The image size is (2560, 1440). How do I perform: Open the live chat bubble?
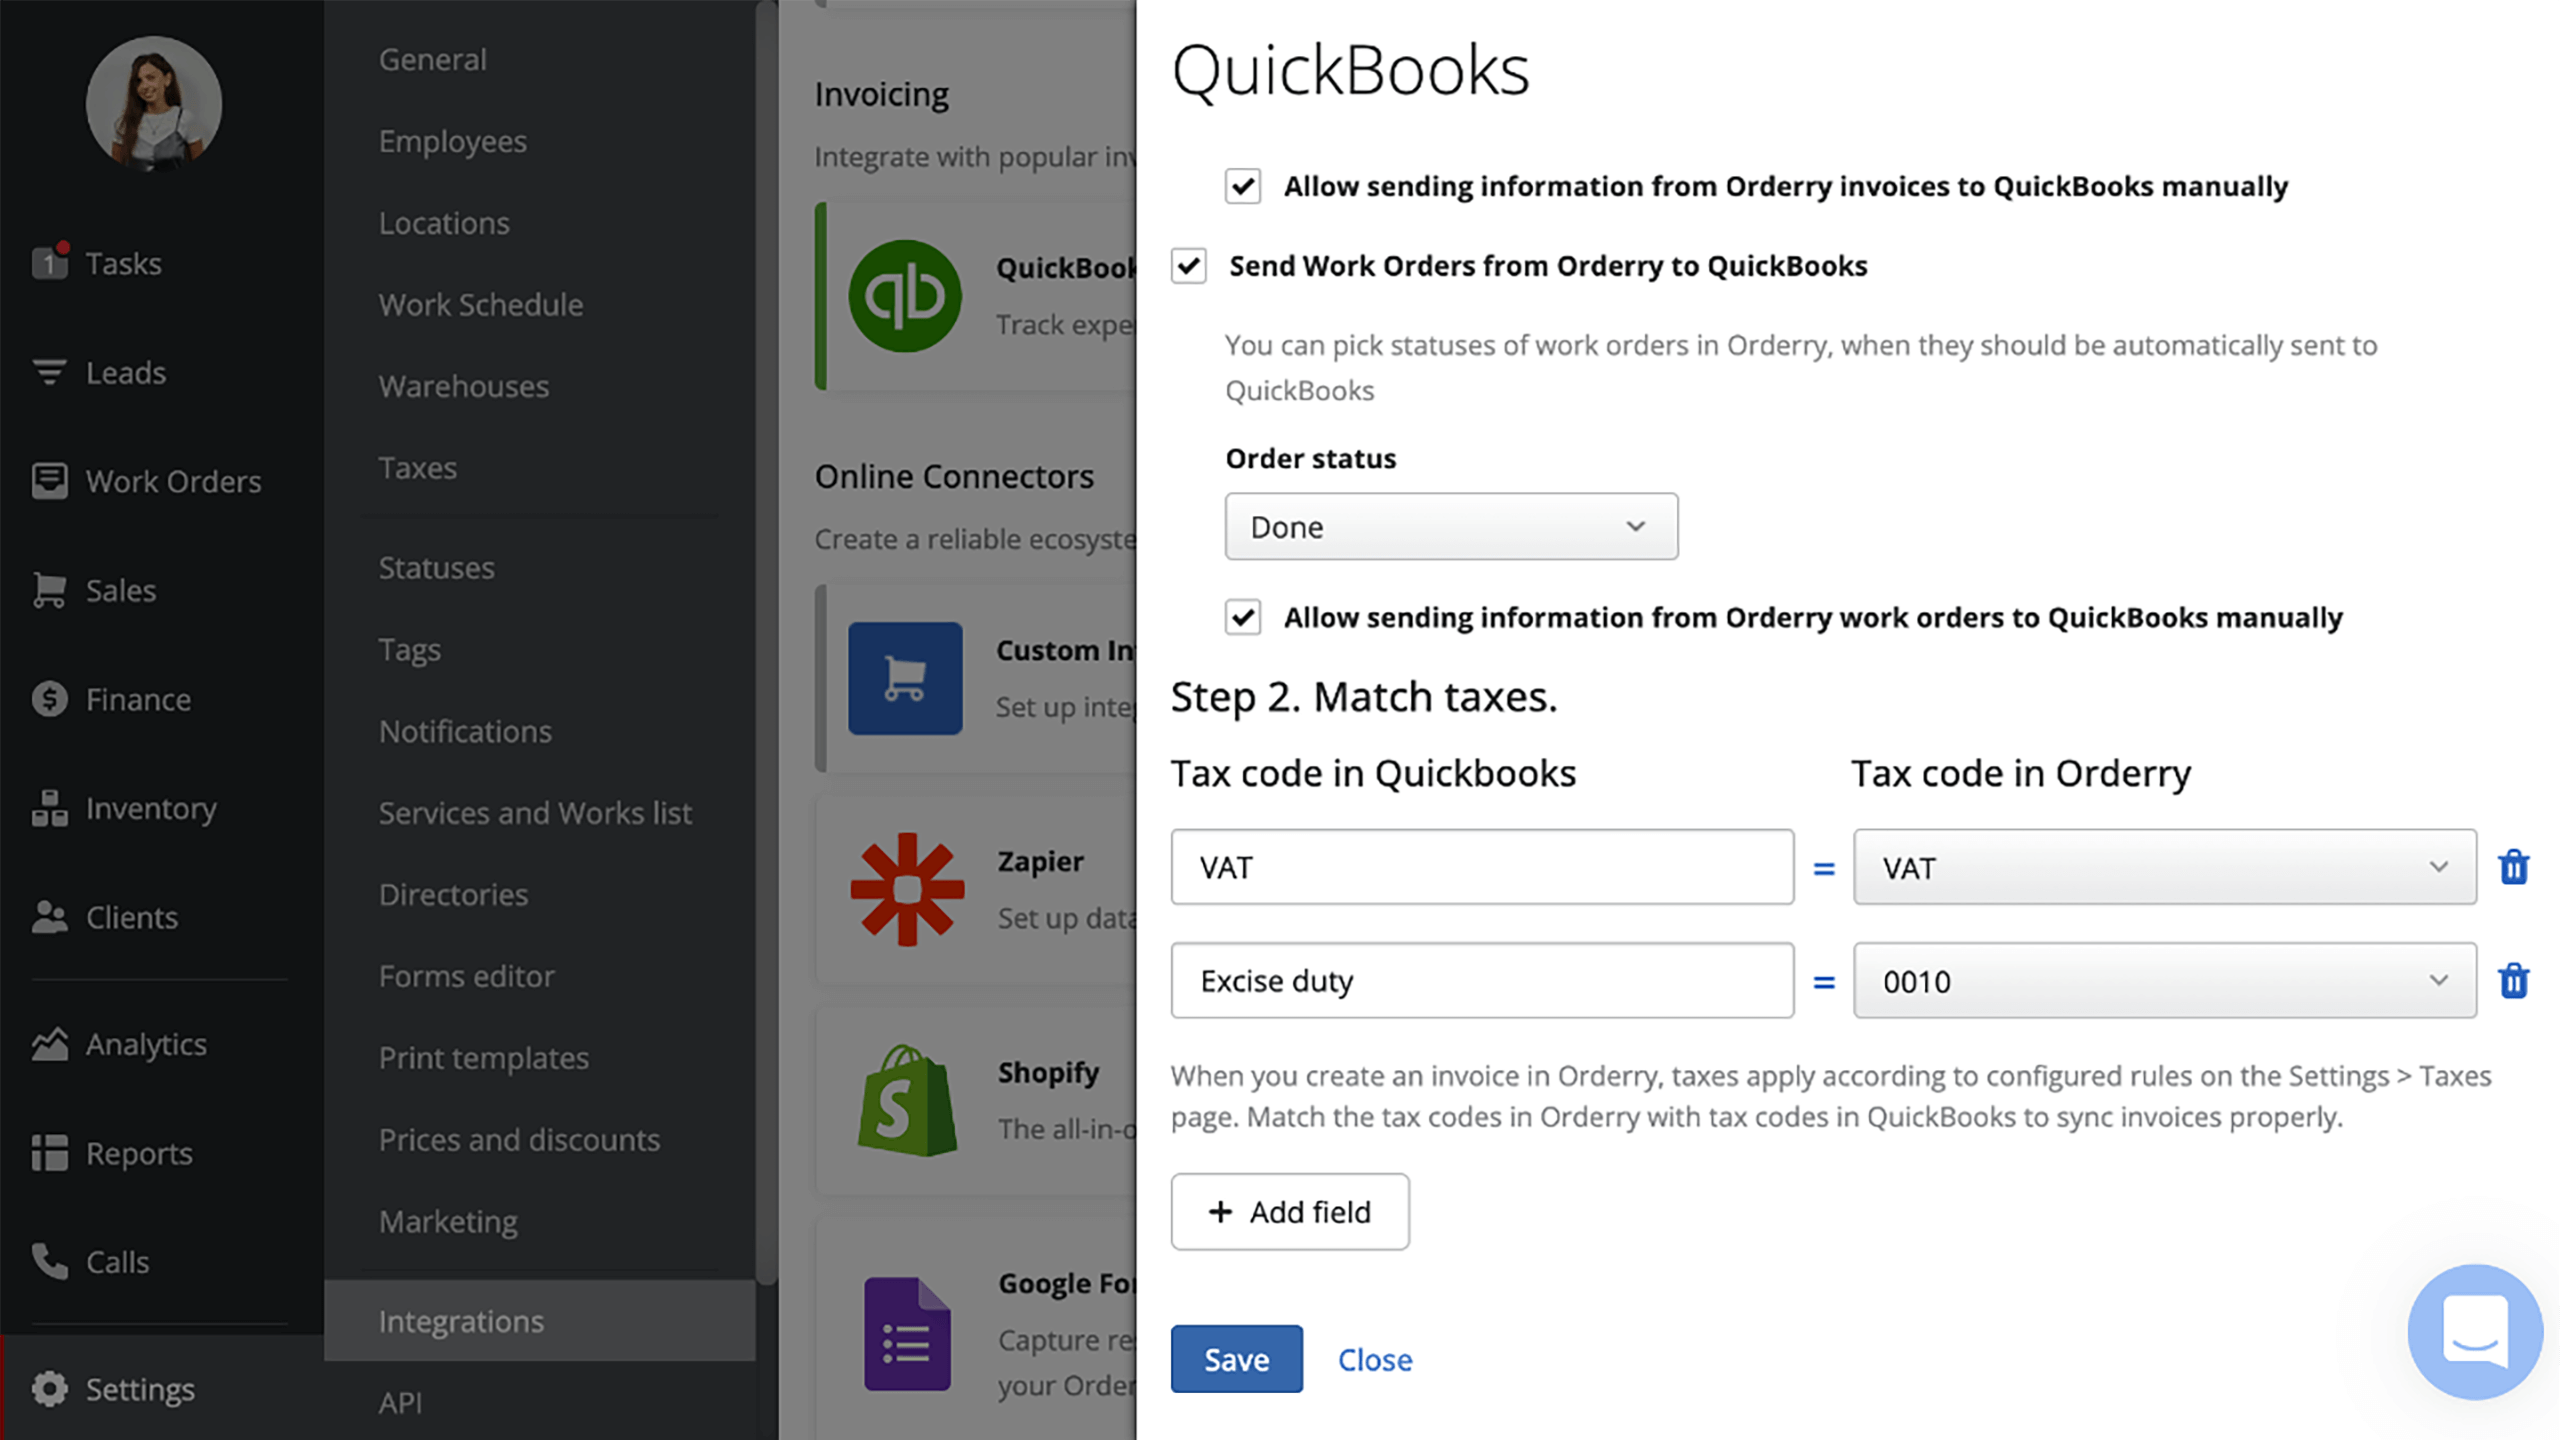click(2475, 1331)
